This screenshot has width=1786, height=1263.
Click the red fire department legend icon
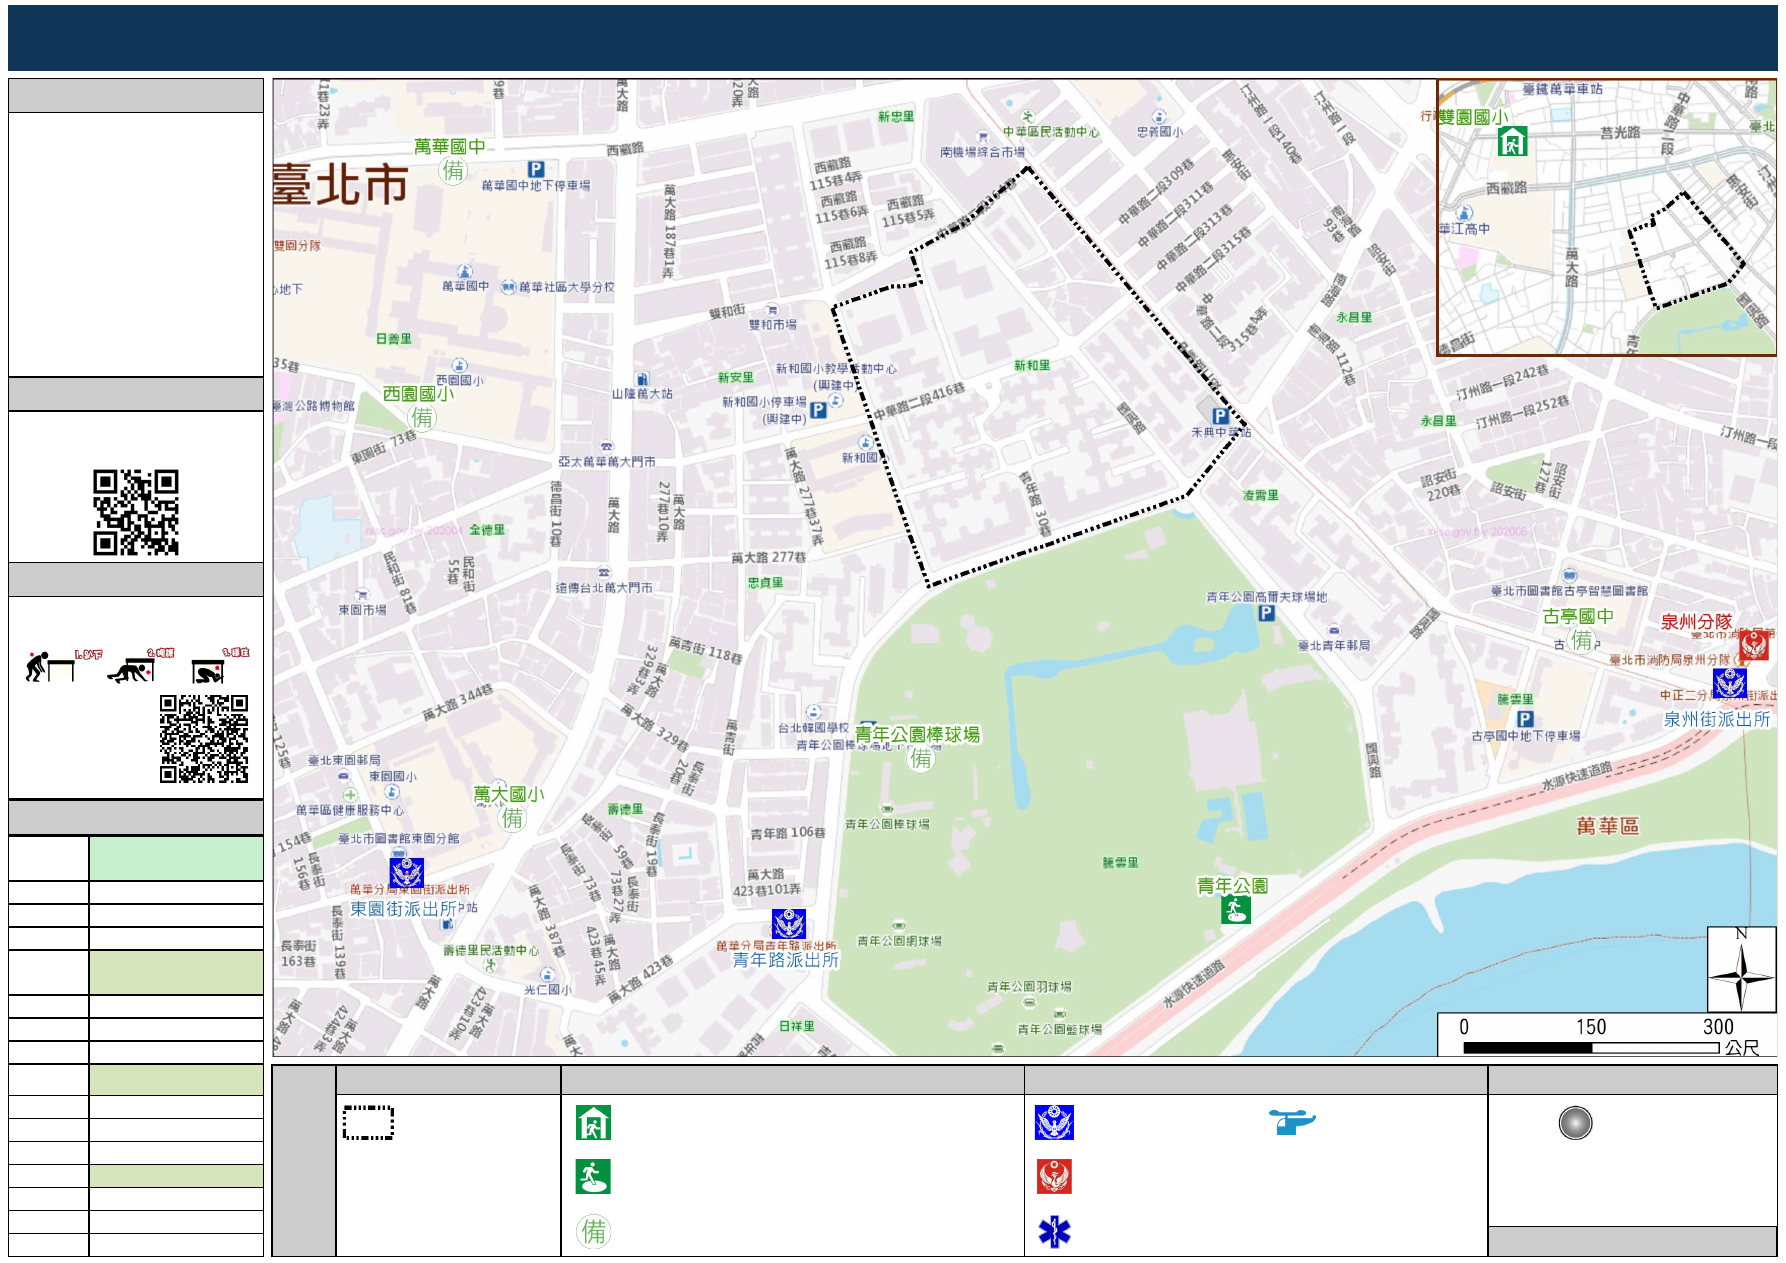coord(1054,1177)
